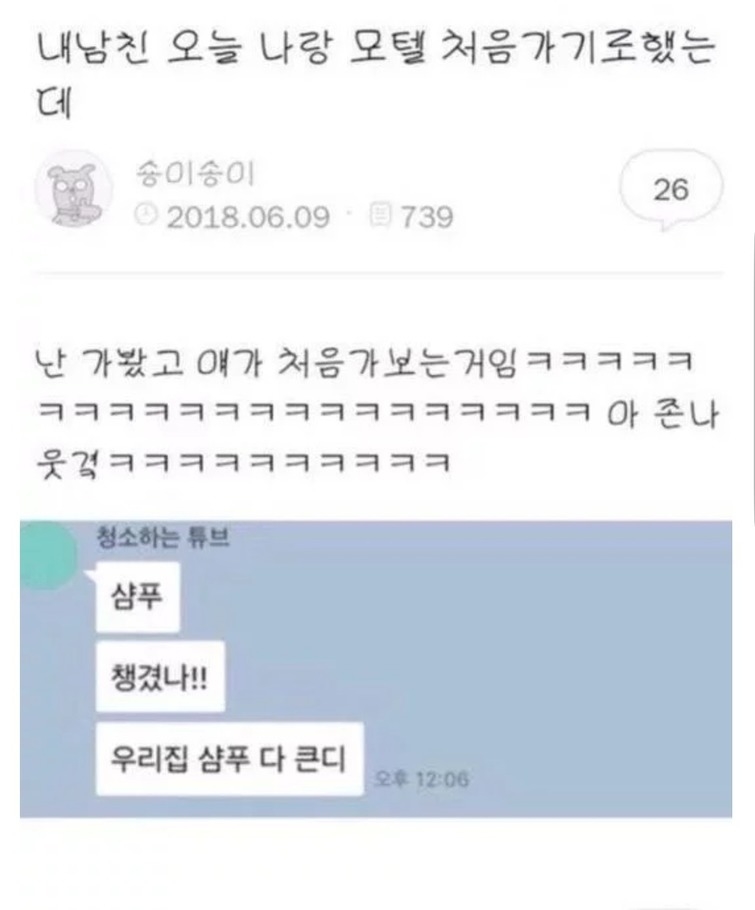Screen dimensions: 755x910
Task: Click the 우리집 샴푸 다 큰디 message bubble
Action: tap(229, 759)
